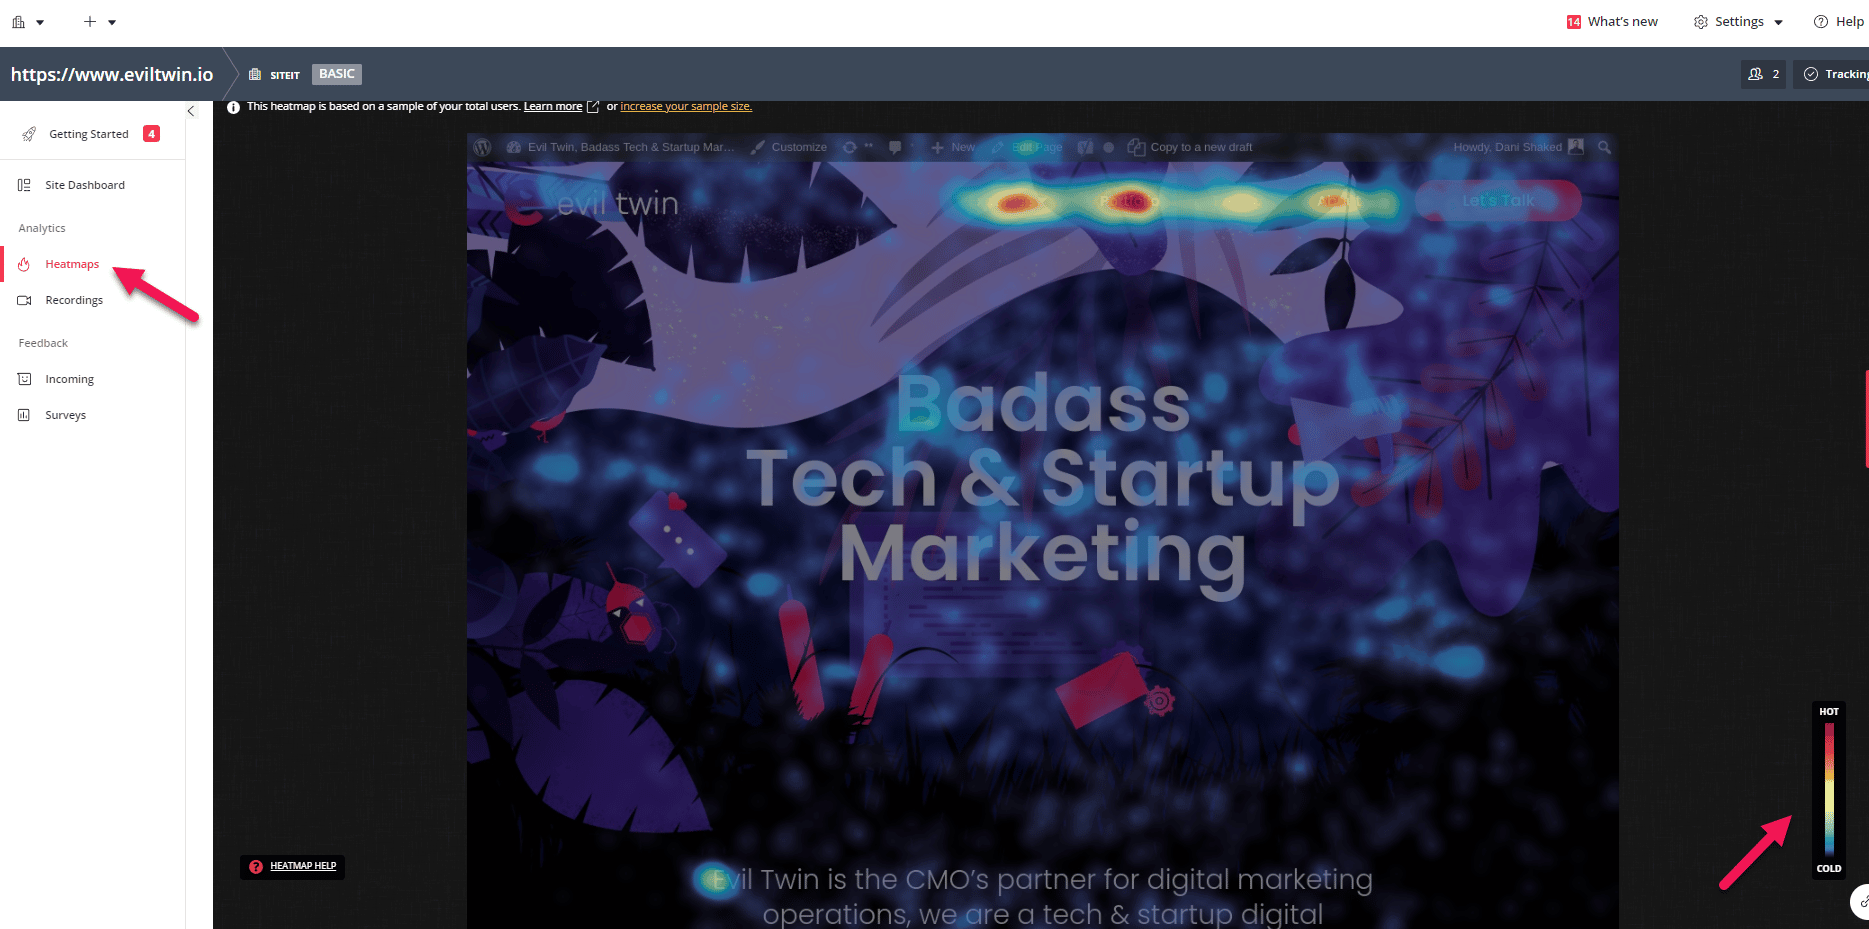Collapse the sidebar with chevron arrow
Screen dimensions: 1869x929
click(191, 111)
